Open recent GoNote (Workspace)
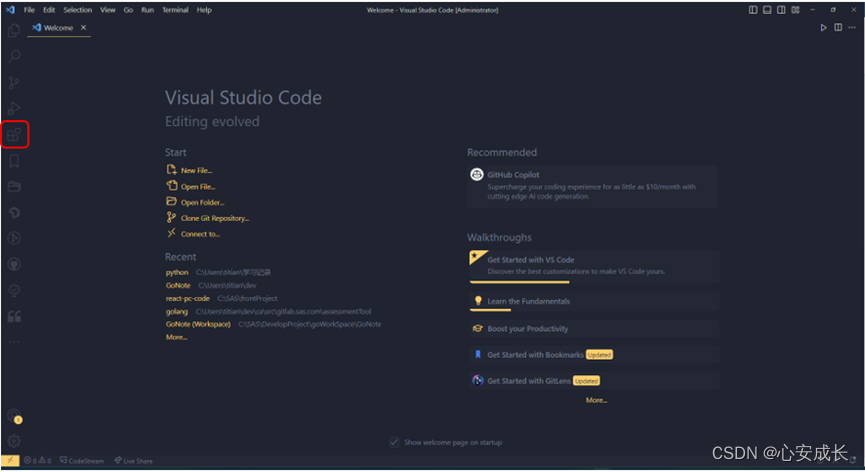The image size is (865, 472). [x=198, y=324]
